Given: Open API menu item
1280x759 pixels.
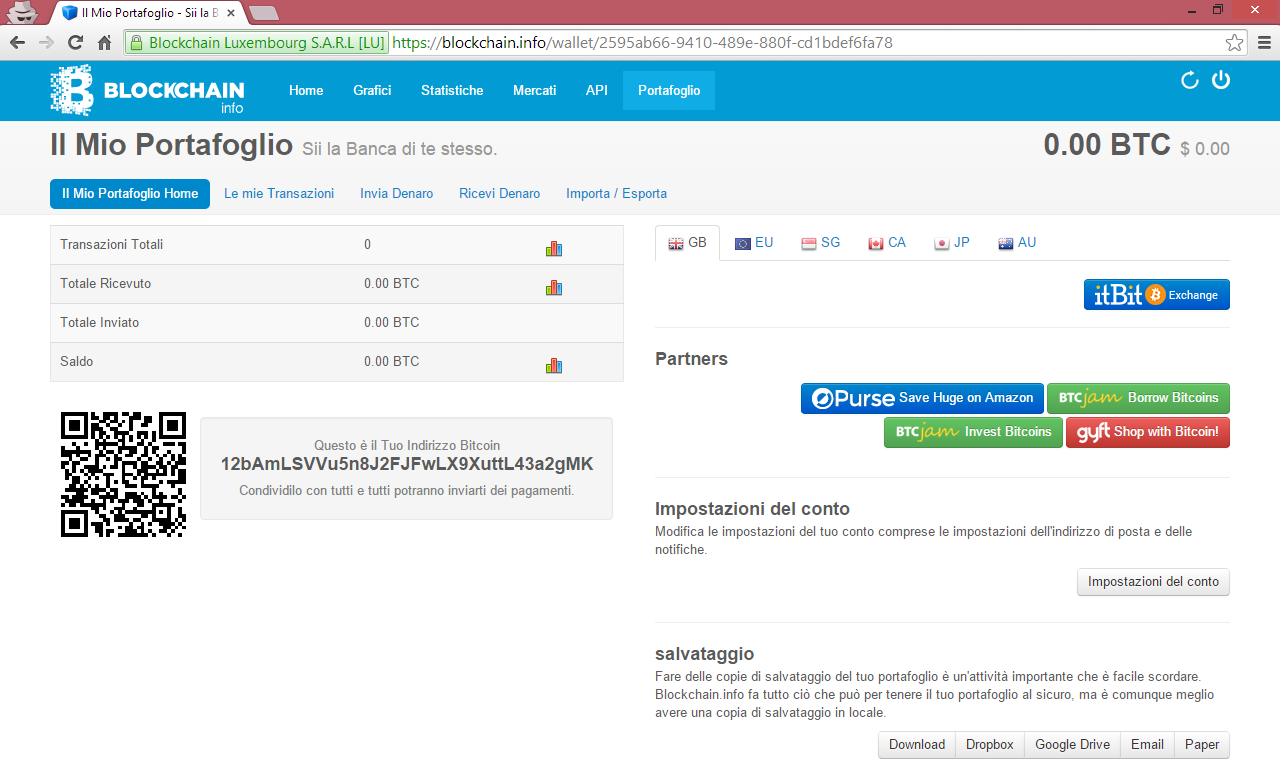Looking at the screenshot, I should pyautogui.click(x=597, y=90).
